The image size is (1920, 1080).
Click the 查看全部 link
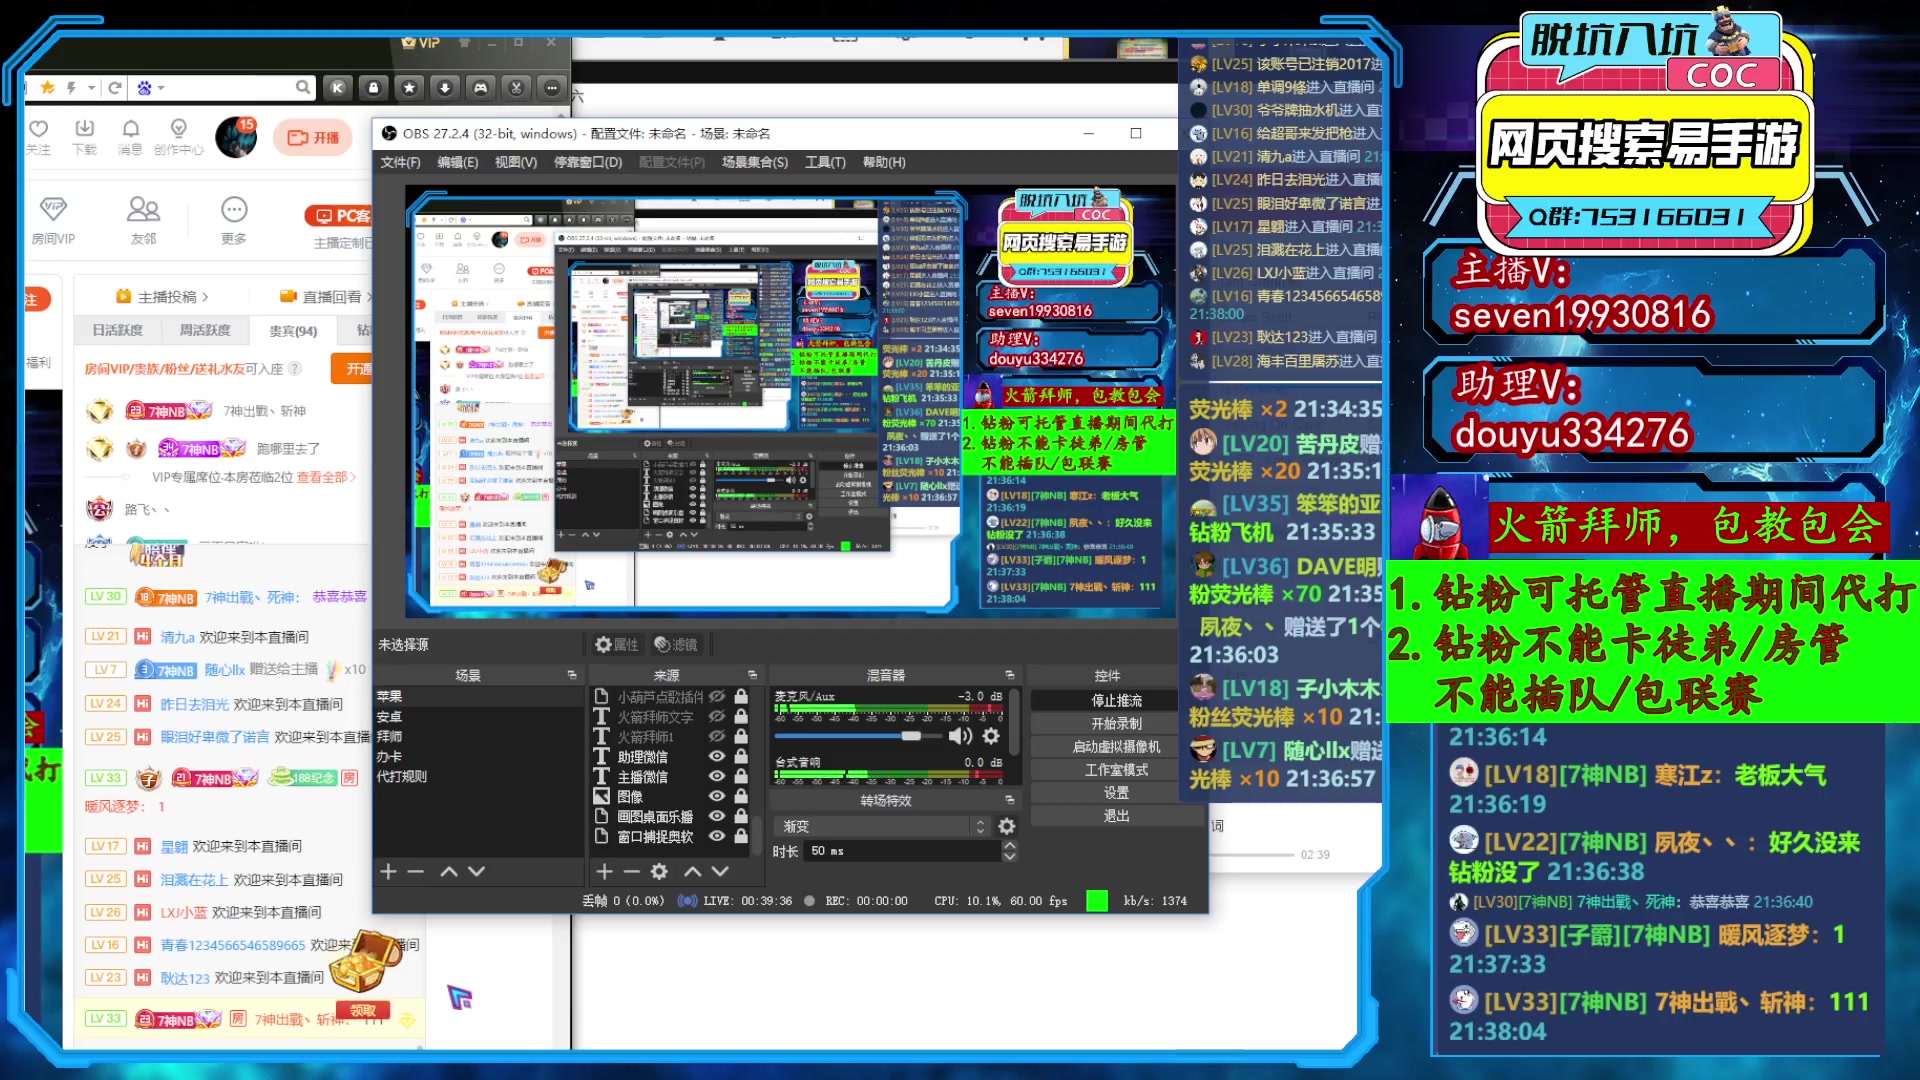326,477
